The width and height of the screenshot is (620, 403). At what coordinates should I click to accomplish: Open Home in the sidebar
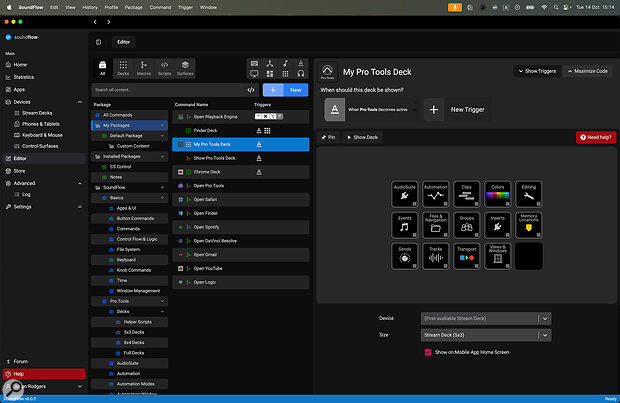tap(20, 64)
